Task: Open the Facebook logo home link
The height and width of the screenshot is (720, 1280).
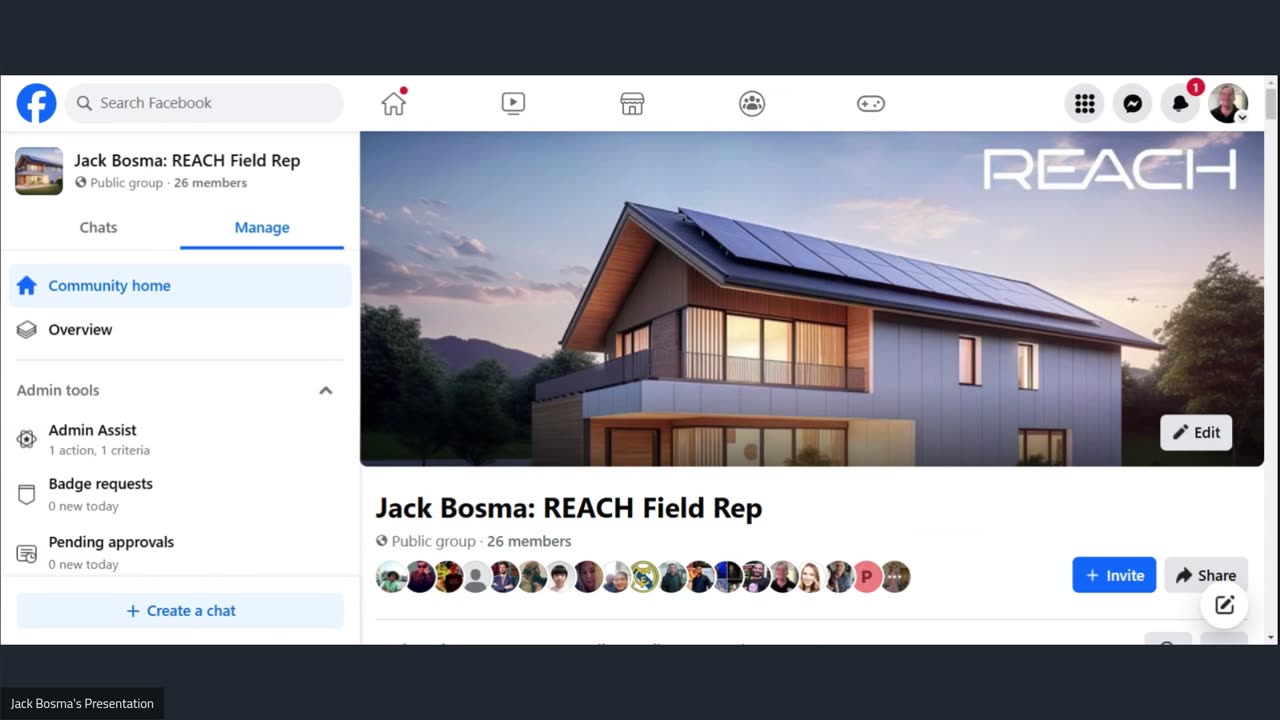Action: click(36, 103)
